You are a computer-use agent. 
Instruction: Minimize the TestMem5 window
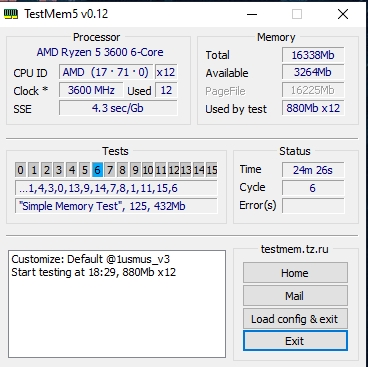tap(252, 14)
